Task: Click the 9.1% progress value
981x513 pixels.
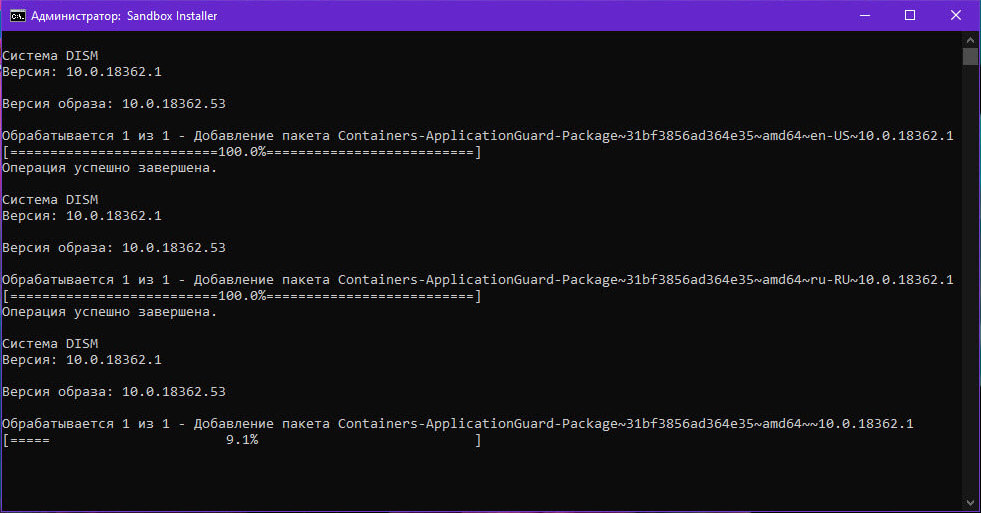Action: tap(242, 440)
